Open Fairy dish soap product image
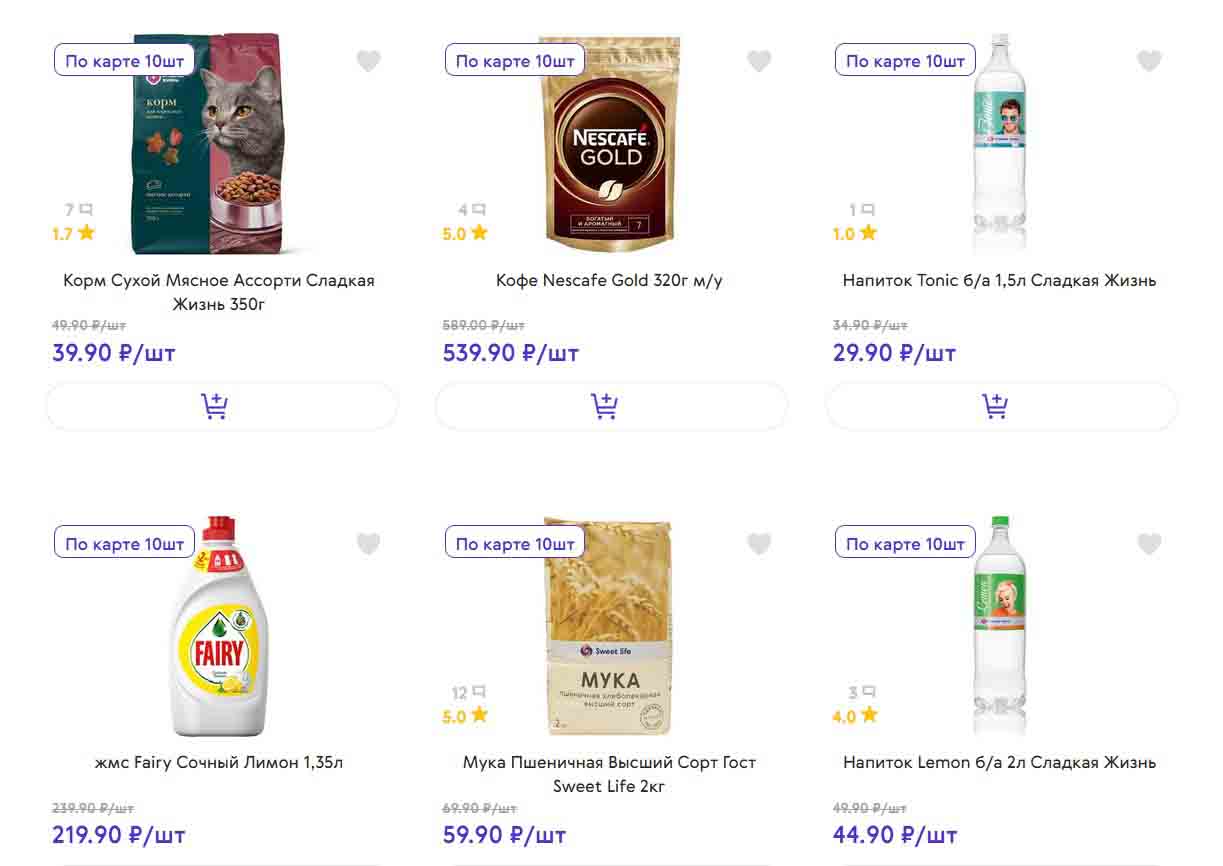 tap(219, 630)
